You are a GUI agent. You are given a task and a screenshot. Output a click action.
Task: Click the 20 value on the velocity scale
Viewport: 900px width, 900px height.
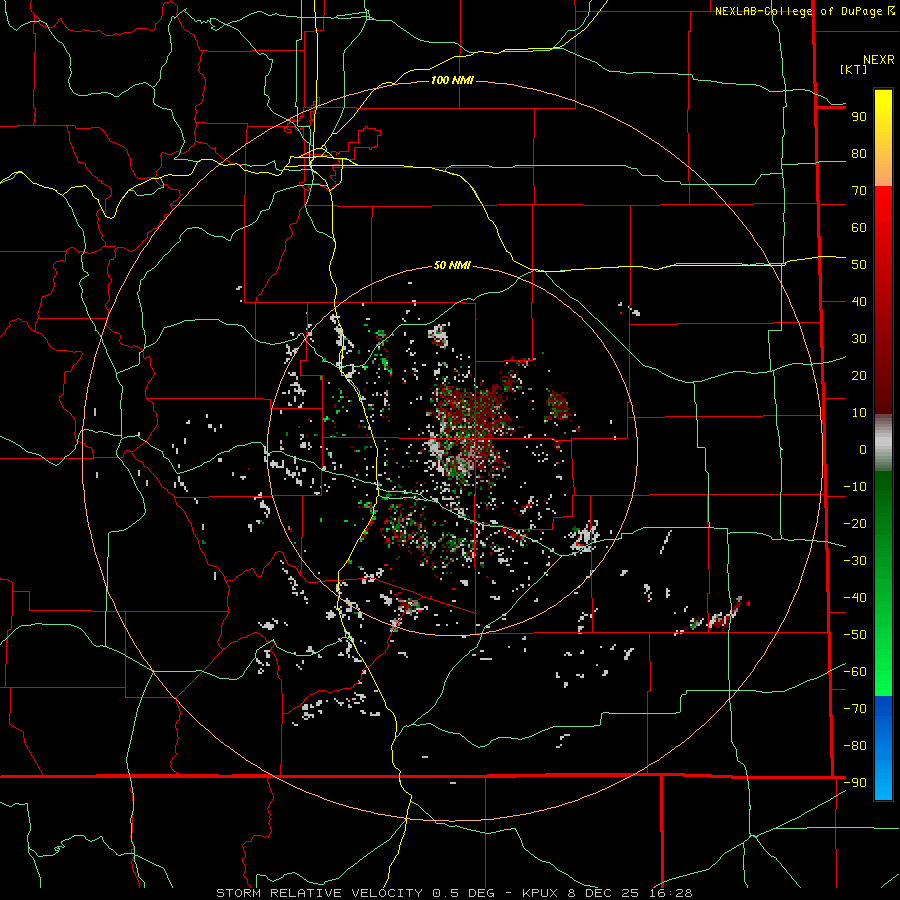(x=859, y=376)
